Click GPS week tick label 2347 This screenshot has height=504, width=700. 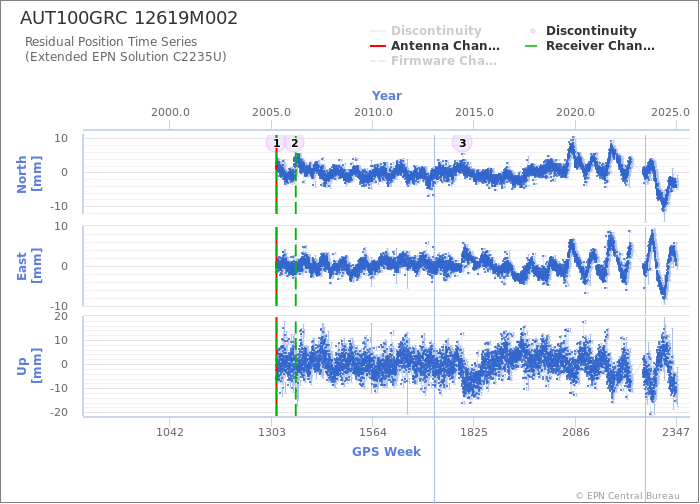[x=676, y=432]
